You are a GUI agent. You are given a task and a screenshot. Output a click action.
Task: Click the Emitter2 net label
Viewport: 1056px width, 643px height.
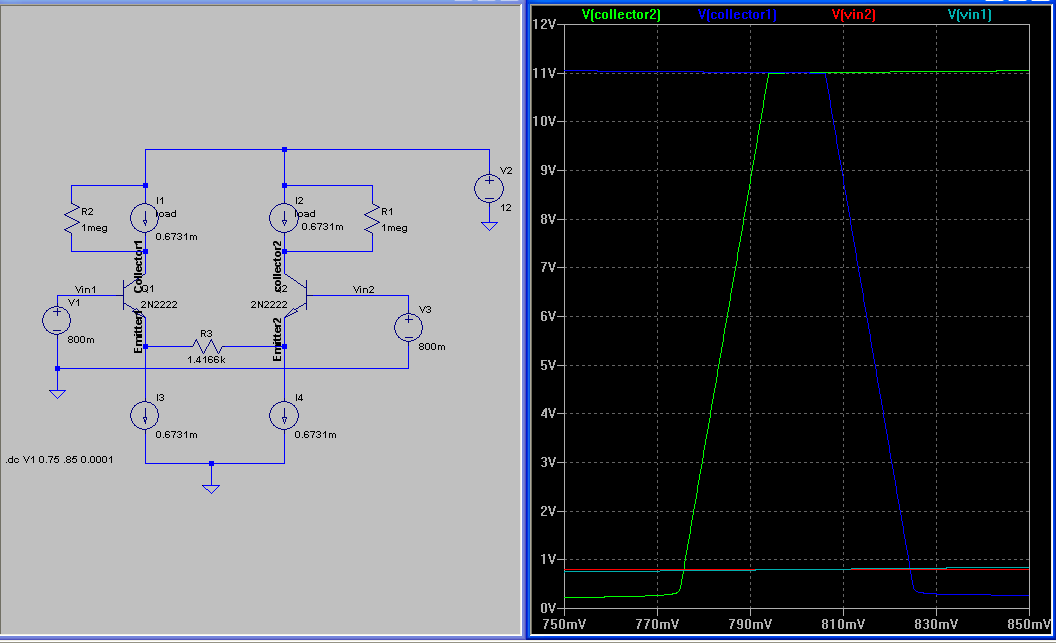coord(277,339)
